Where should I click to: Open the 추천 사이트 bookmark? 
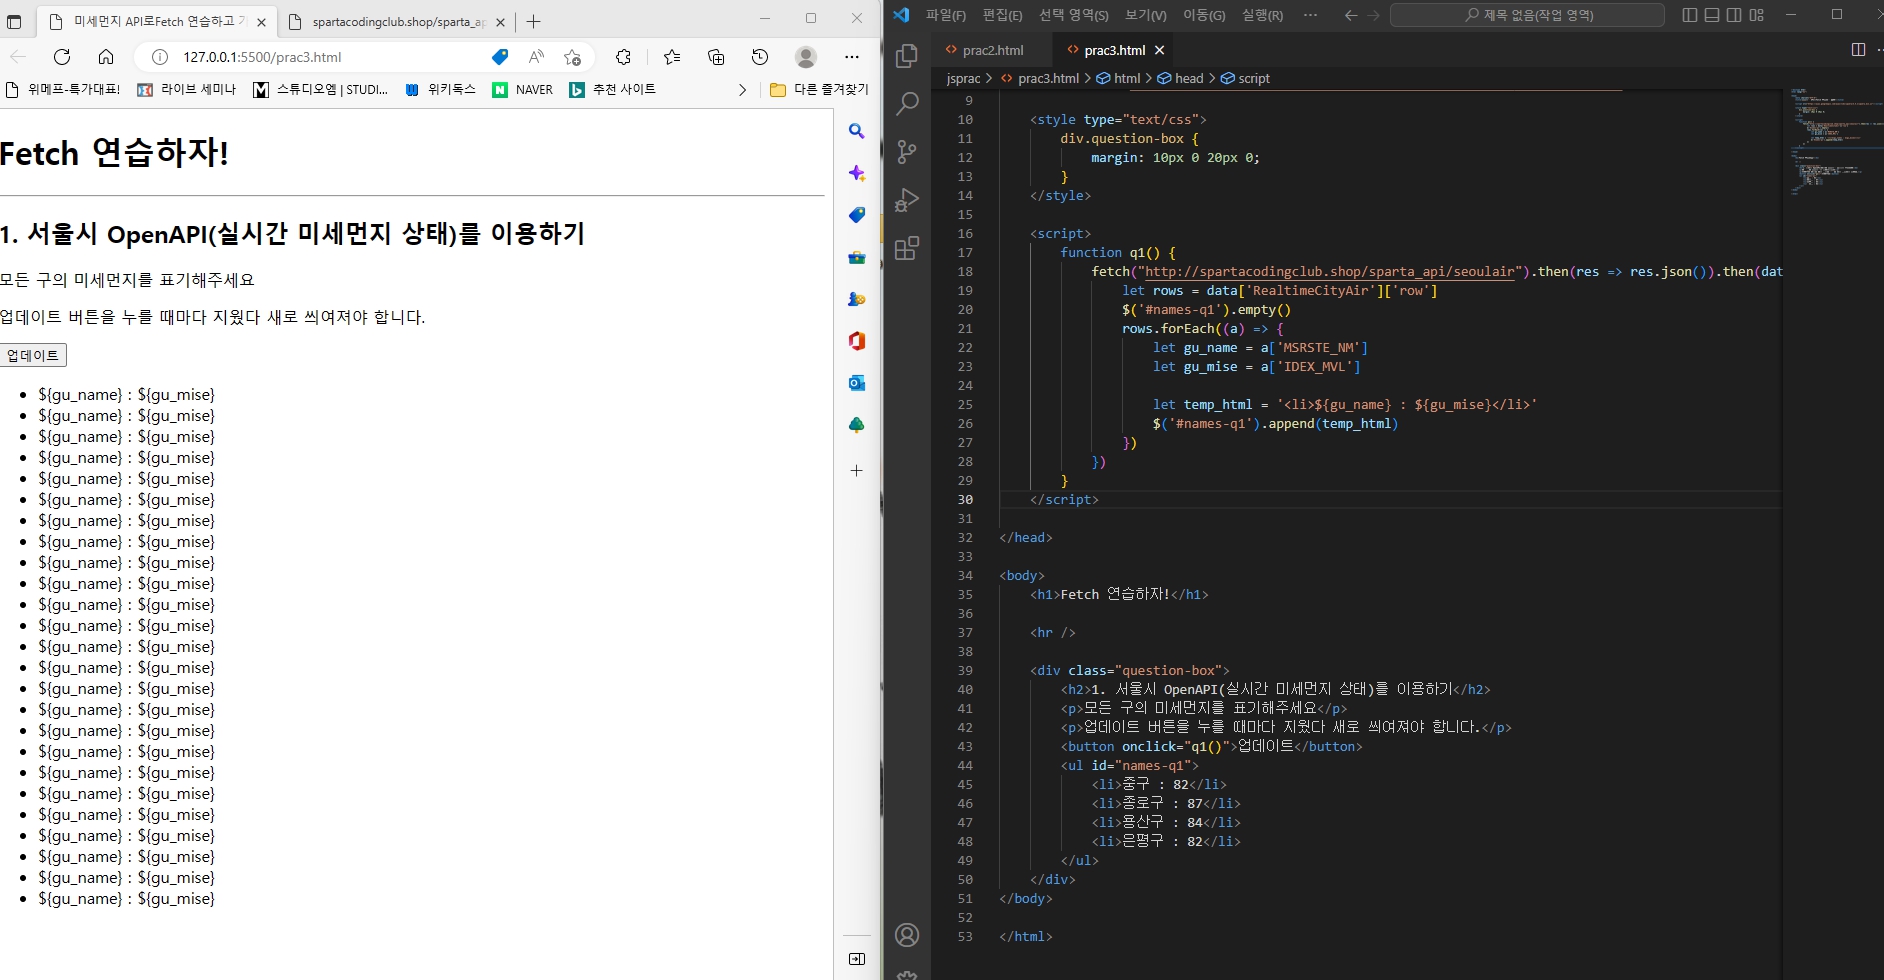coord(613,89)
